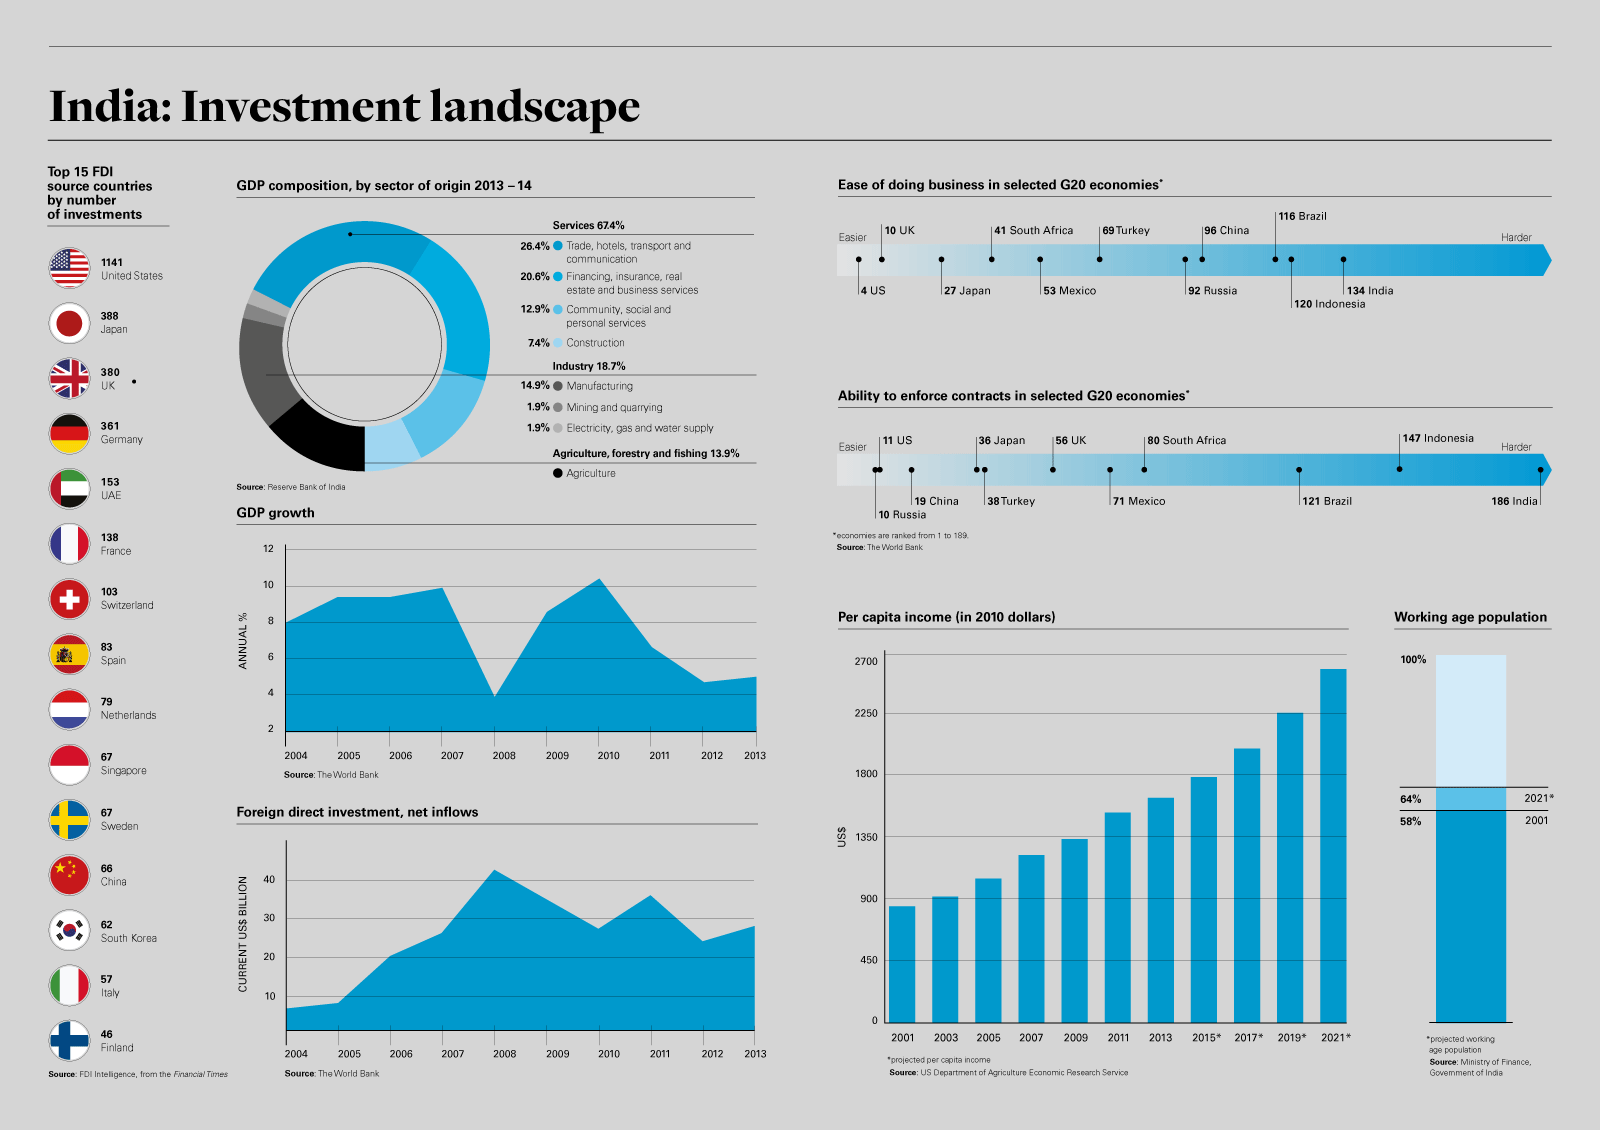Click the Agriculture black legend dot
Screen dimensions: 1600x1130
(558, 473)
